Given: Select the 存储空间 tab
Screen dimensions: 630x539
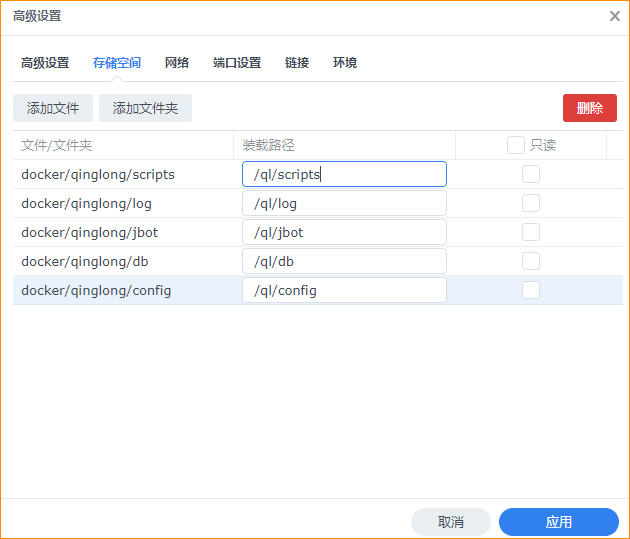Looking at the screenshot, I should tap(117, 63).
